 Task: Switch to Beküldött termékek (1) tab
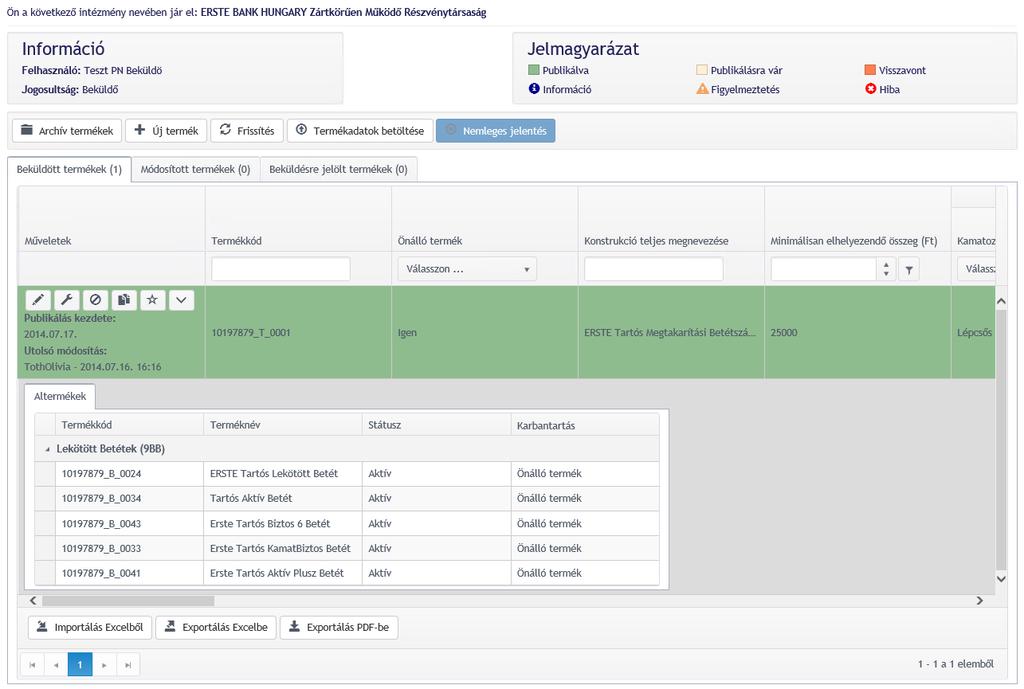[x=69, y=169]
